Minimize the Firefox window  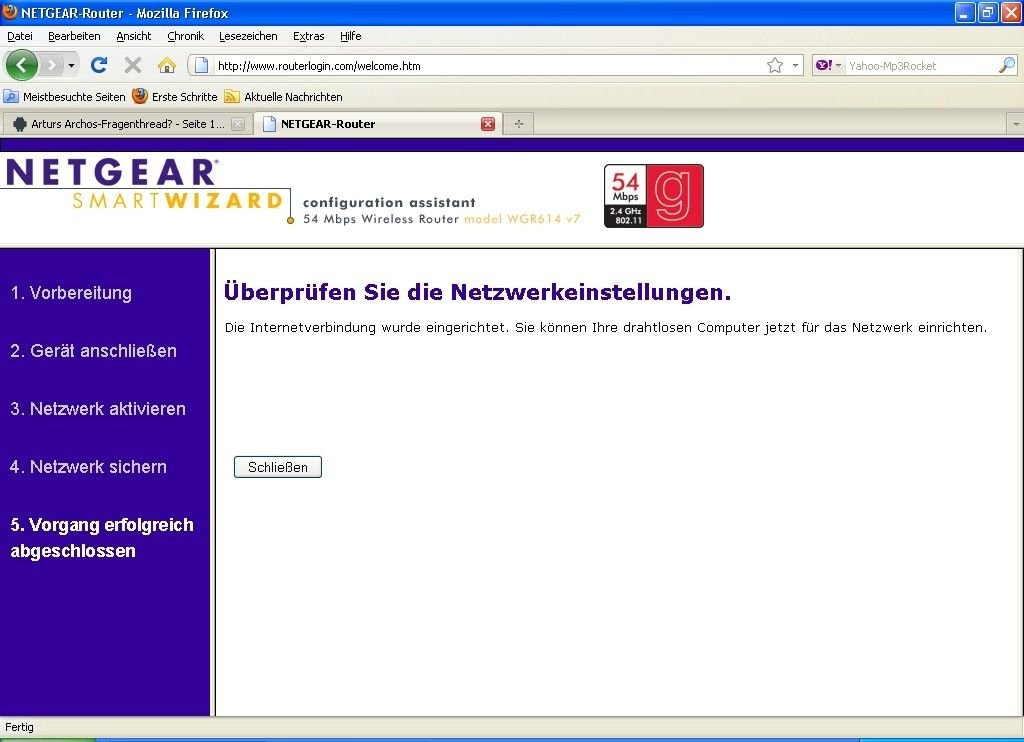pyautogui.click(x=965, y=12)
